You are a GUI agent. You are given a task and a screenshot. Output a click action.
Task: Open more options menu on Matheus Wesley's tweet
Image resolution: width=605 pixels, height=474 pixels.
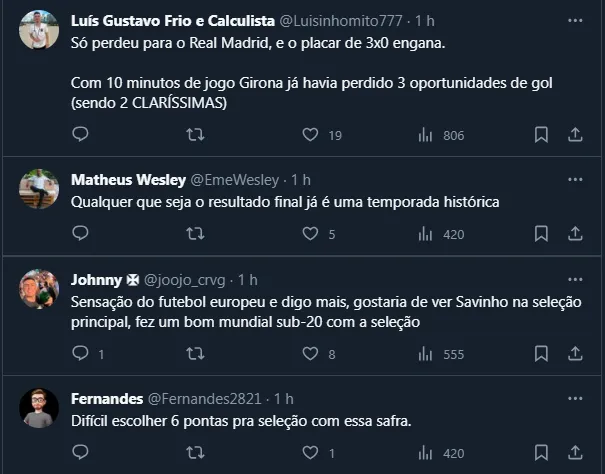tap(575, 180)
